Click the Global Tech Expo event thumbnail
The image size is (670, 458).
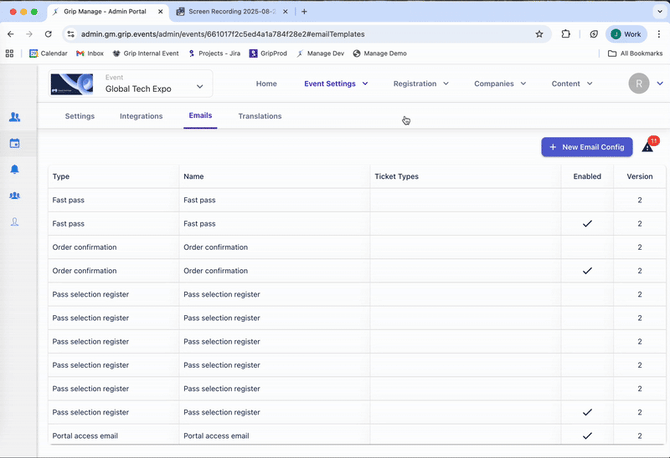[x=72, y=84]
